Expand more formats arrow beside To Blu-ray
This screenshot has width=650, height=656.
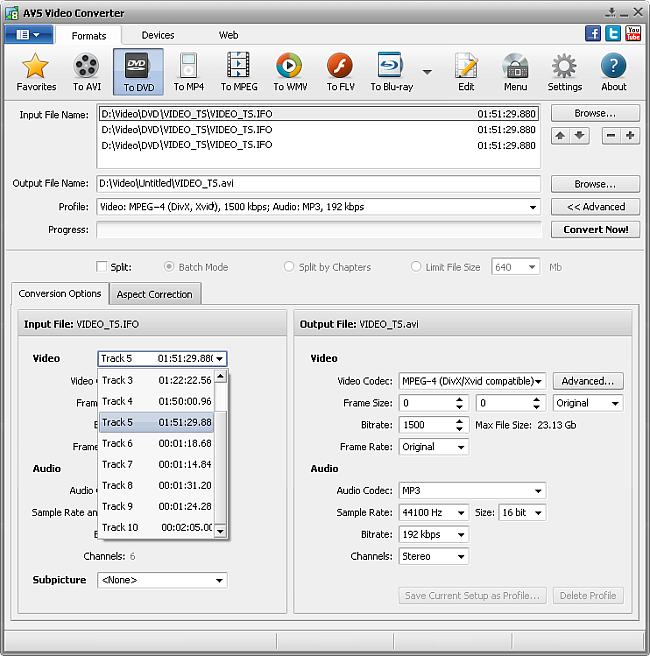coord(427,72)
